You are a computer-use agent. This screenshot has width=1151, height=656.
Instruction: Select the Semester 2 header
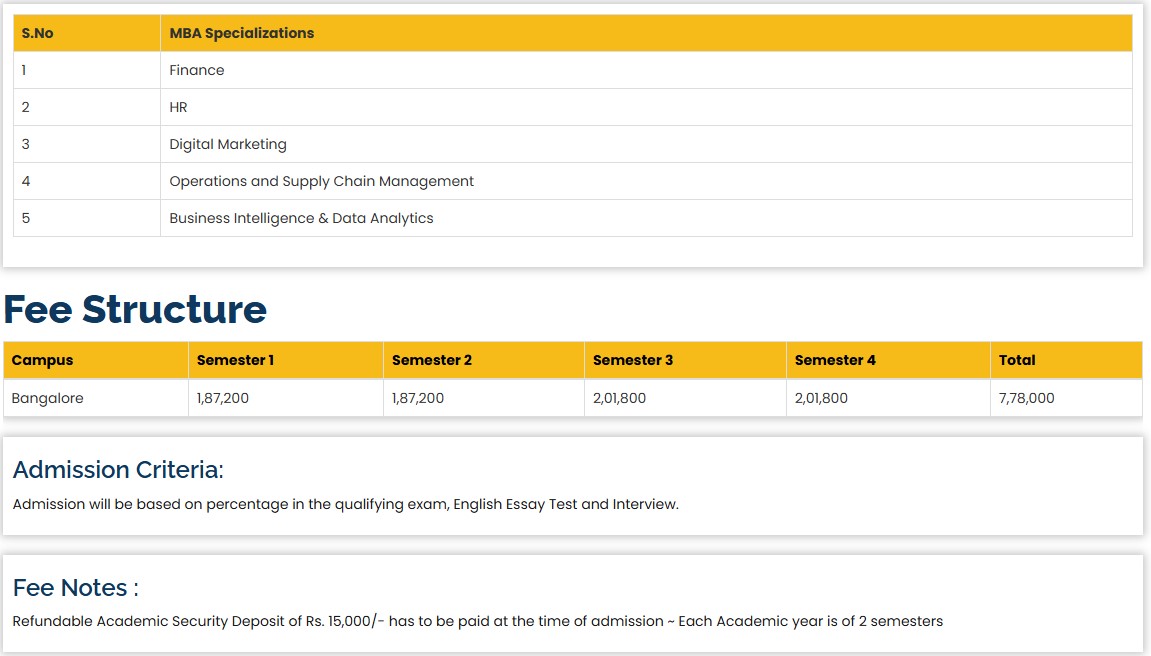(432, 360)
